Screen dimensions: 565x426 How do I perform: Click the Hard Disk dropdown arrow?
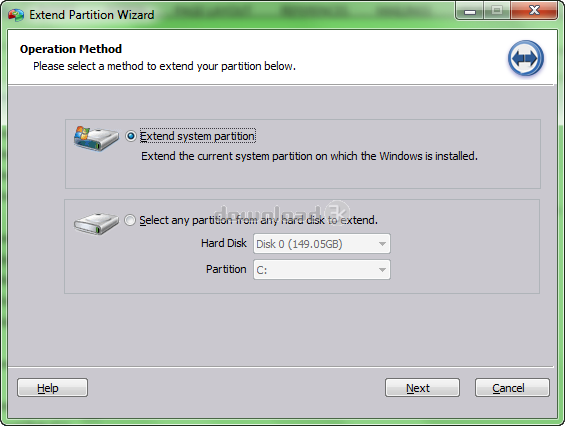pos(382,244)
